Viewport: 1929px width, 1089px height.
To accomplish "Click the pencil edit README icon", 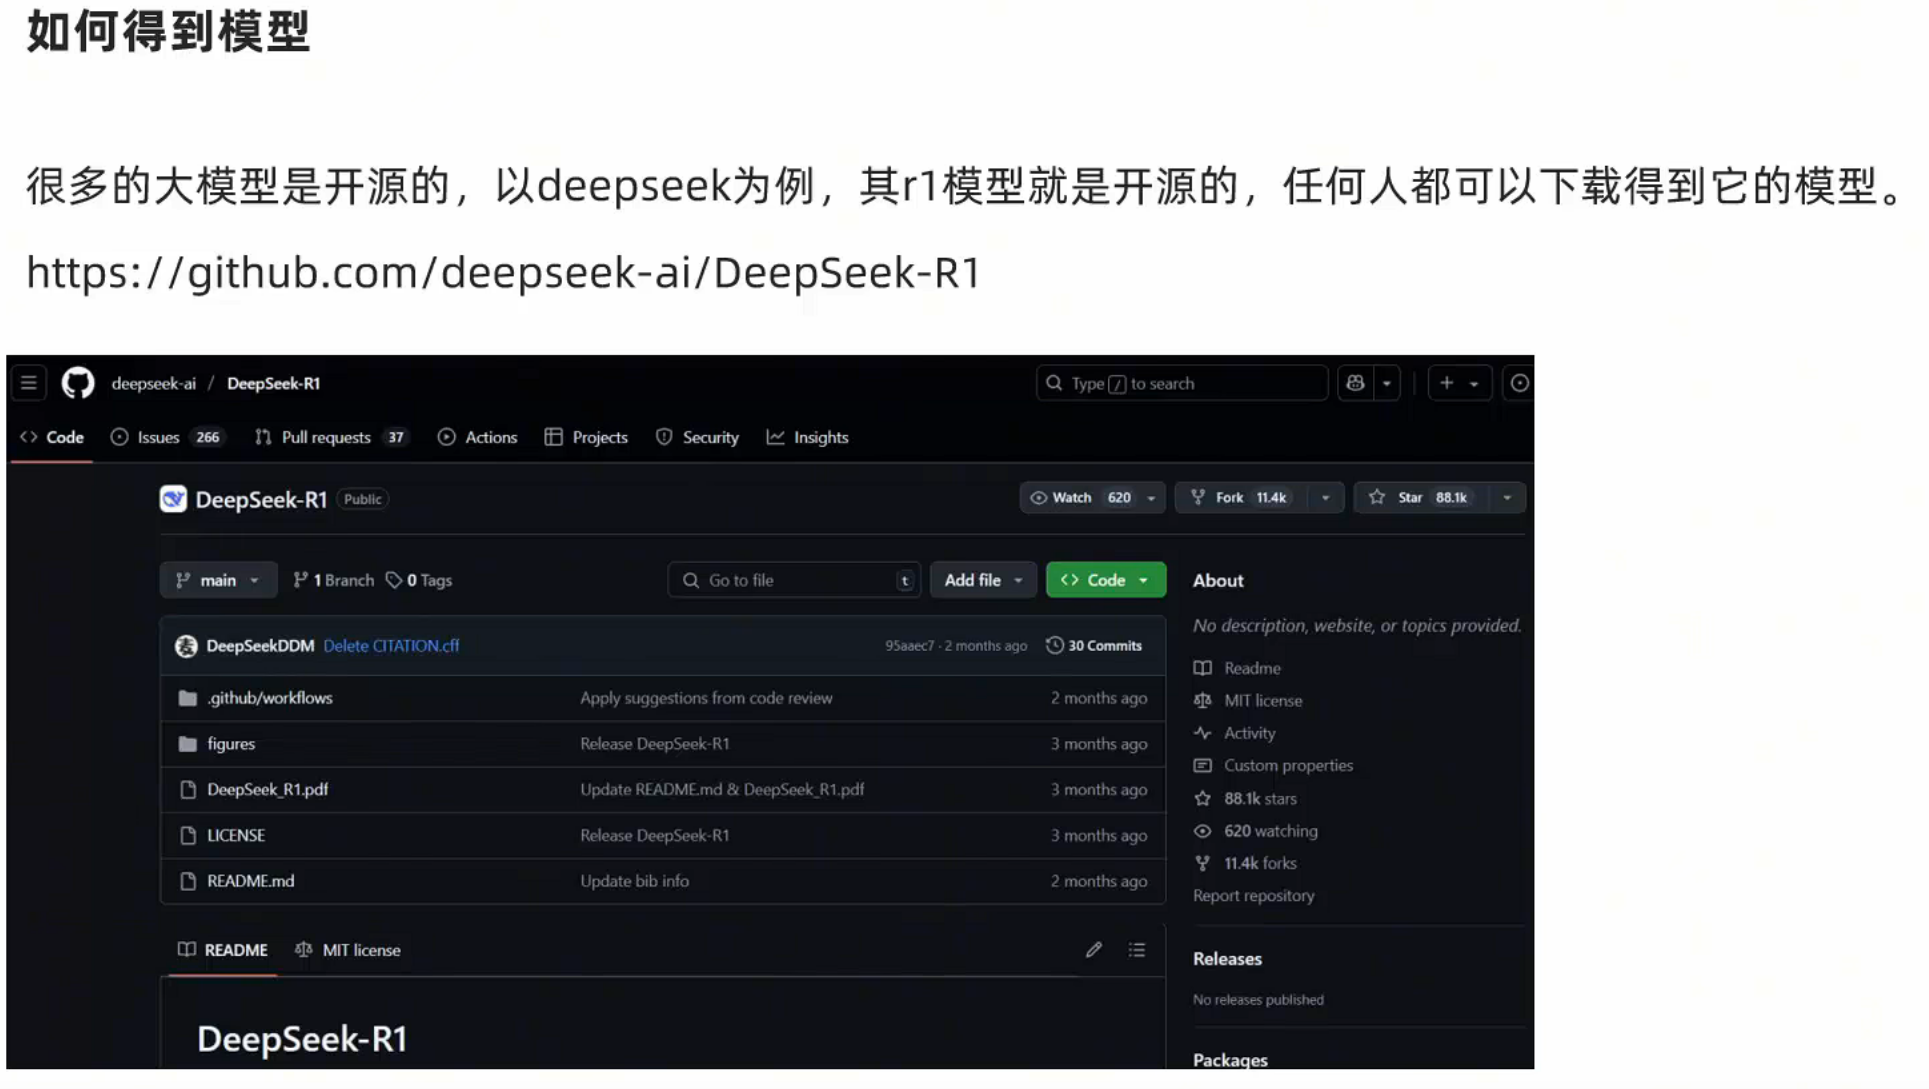I will 1093,950.
